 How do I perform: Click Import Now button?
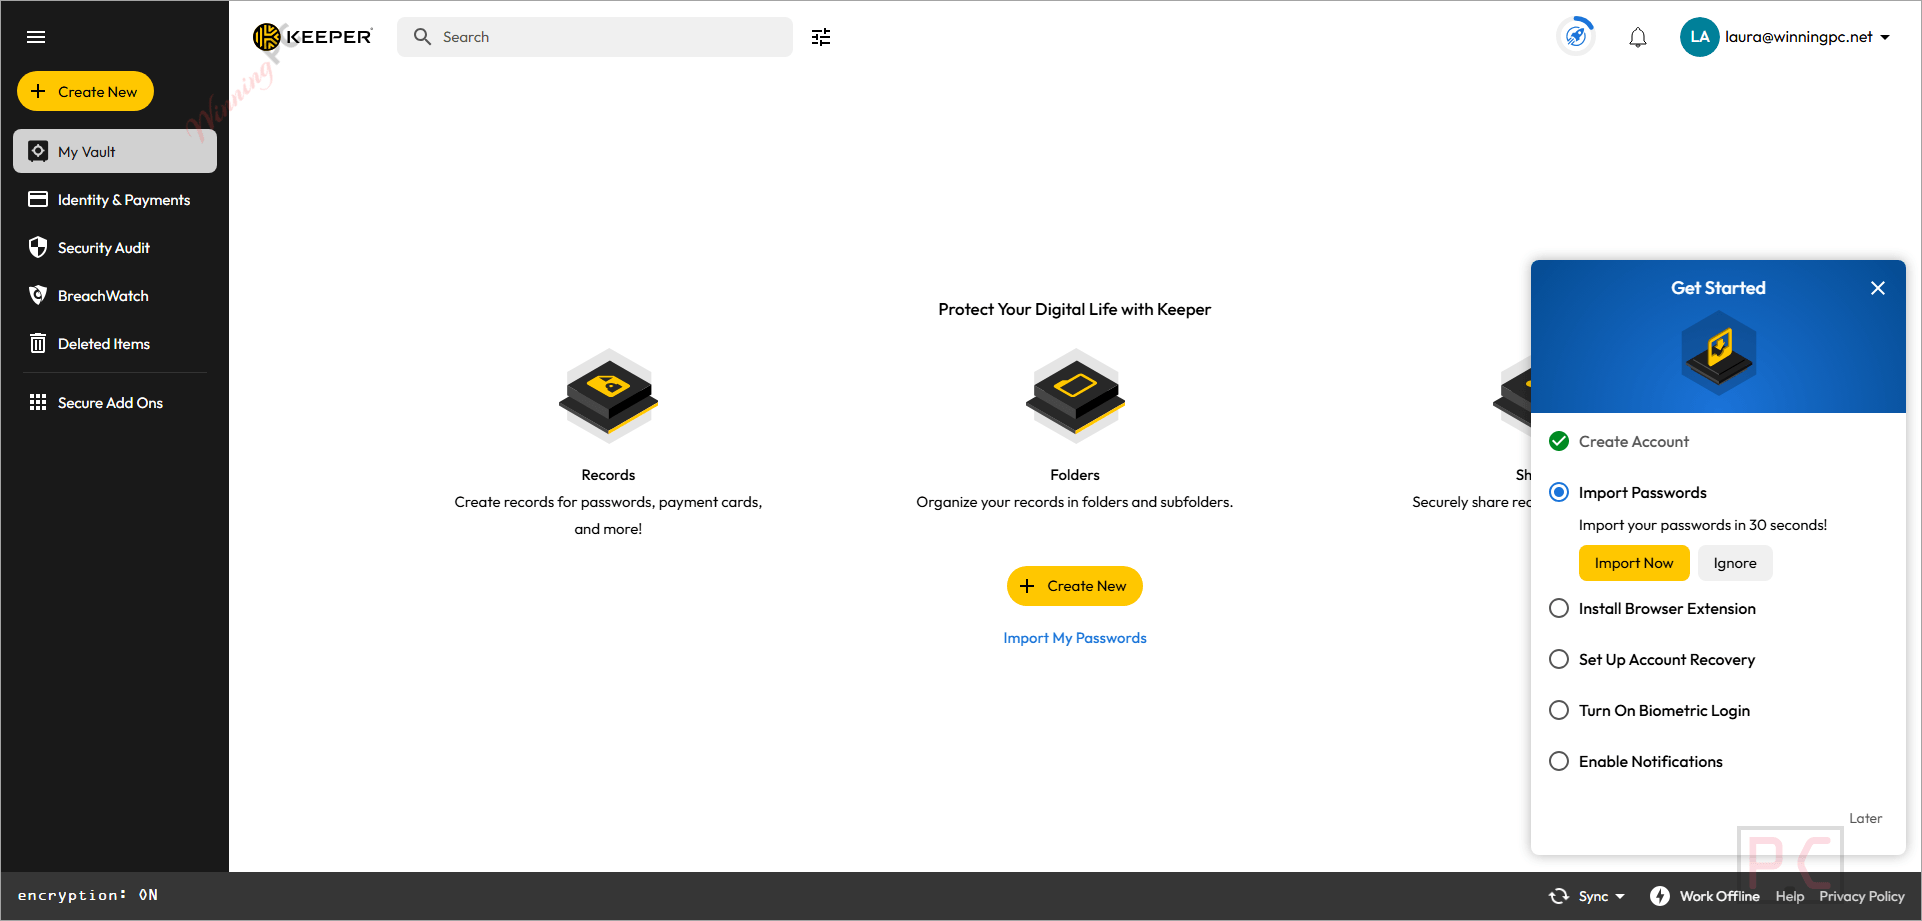coord(1634,563)
